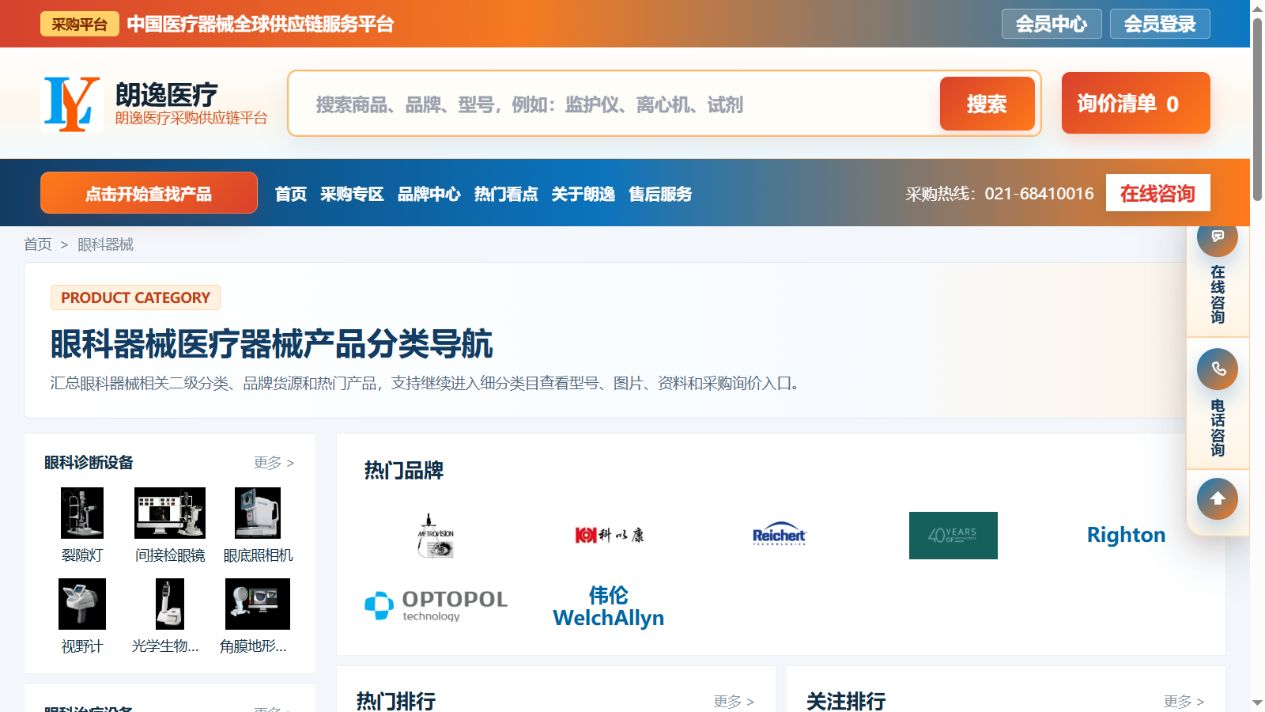Image resolution: width=1265 pixels, height=712 pixels.
Task: Click the 会员中心 button
Action: [1052, 24]
